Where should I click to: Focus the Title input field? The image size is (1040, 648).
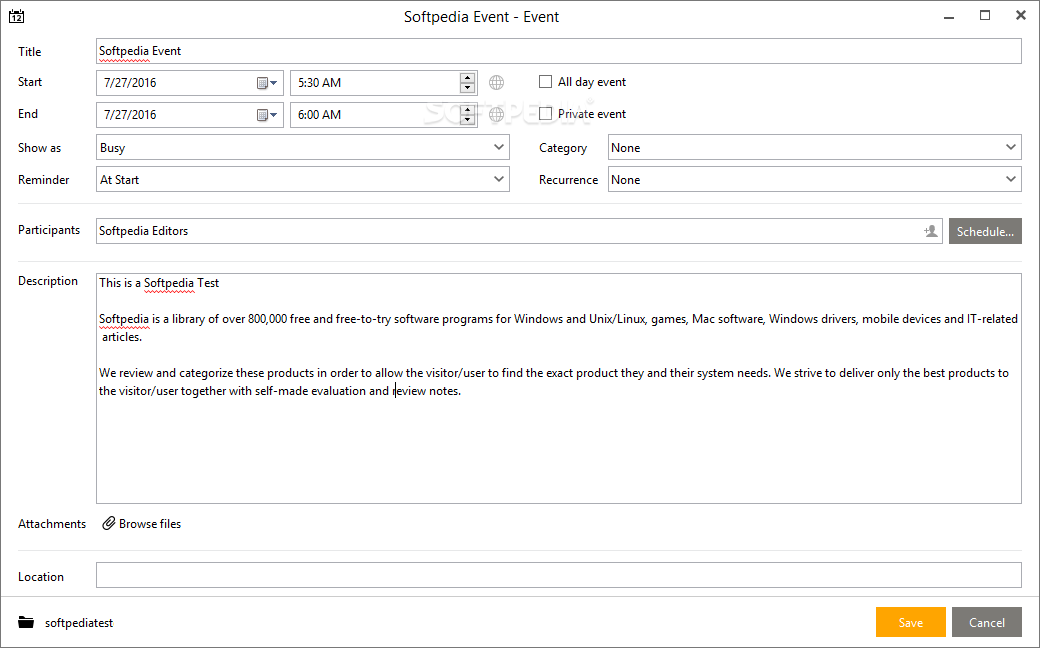pos(558,51)
